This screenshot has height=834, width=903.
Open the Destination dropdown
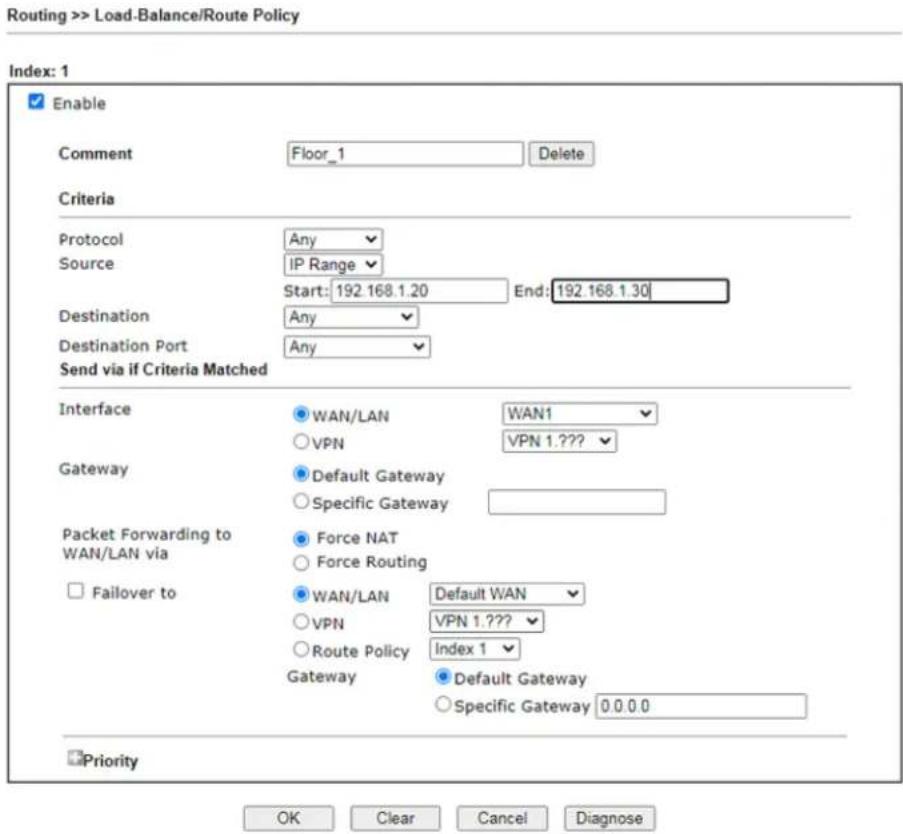coord(351,317)
